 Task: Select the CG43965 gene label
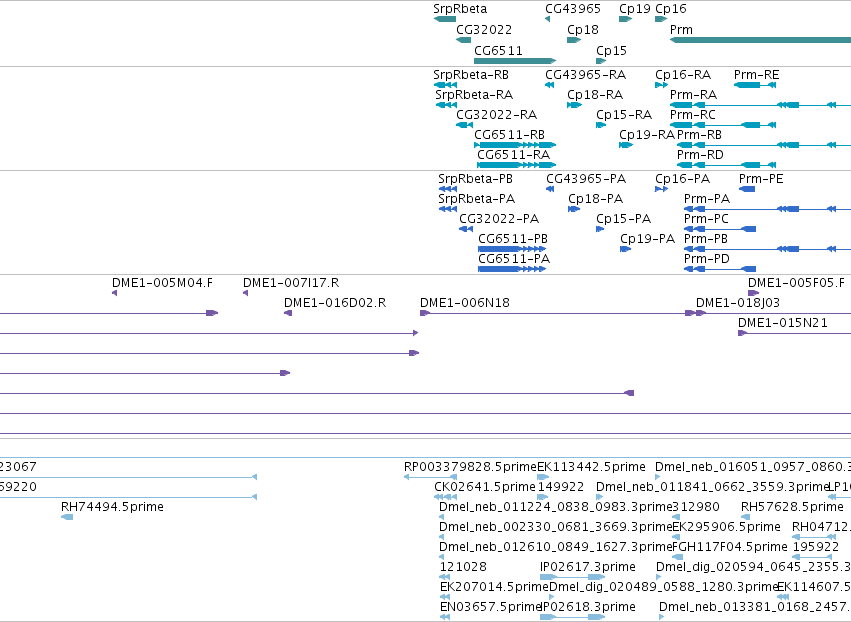pos(573,9)
